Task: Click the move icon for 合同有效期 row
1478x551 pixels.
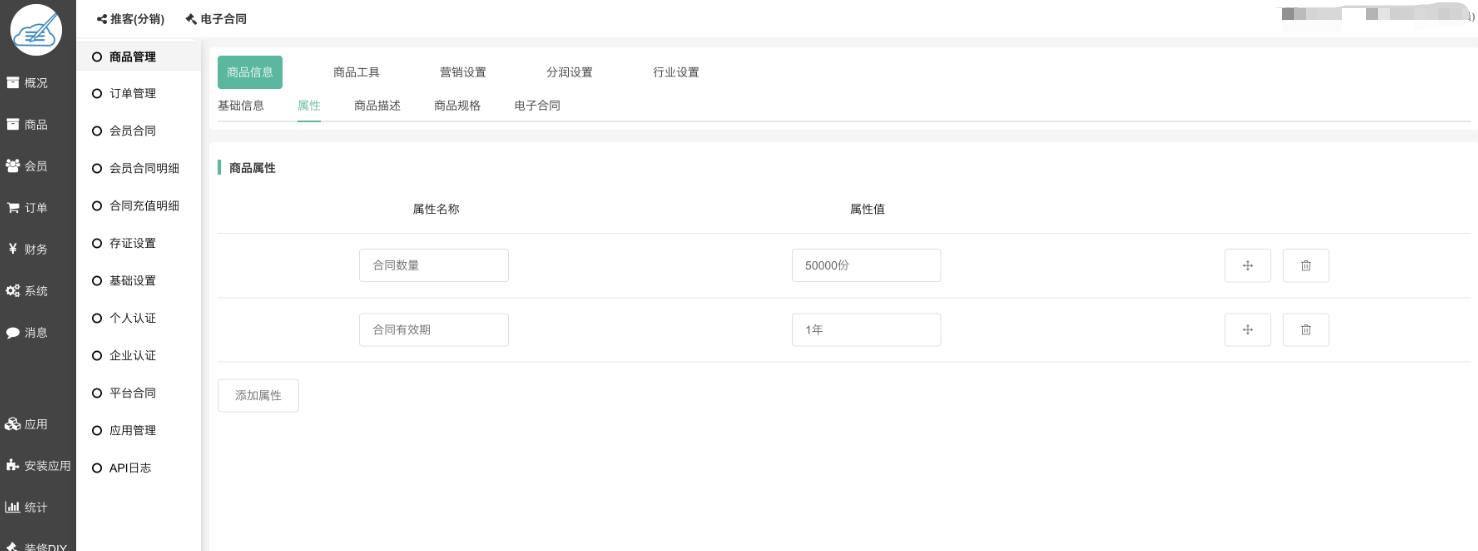Action: pyautogui.click(x=1247, y=330)
